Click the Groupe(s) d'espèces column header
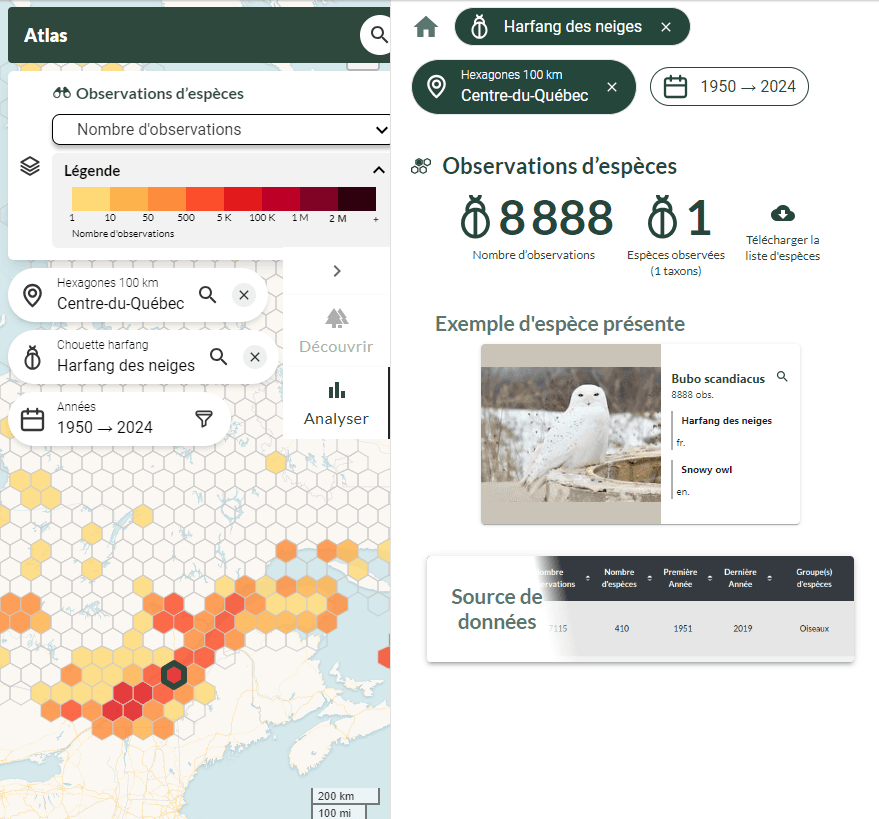This screenshot has height=819, width=879. coord(814,578)
